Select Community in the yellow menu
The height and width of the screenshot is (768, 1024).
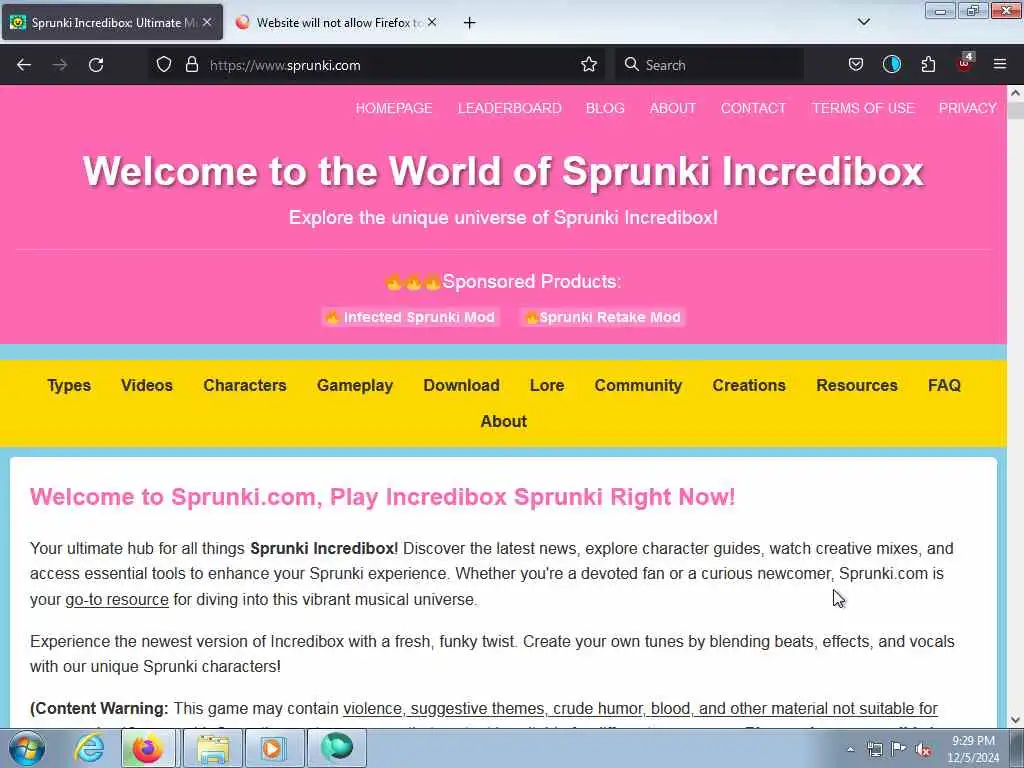point(638,385)
